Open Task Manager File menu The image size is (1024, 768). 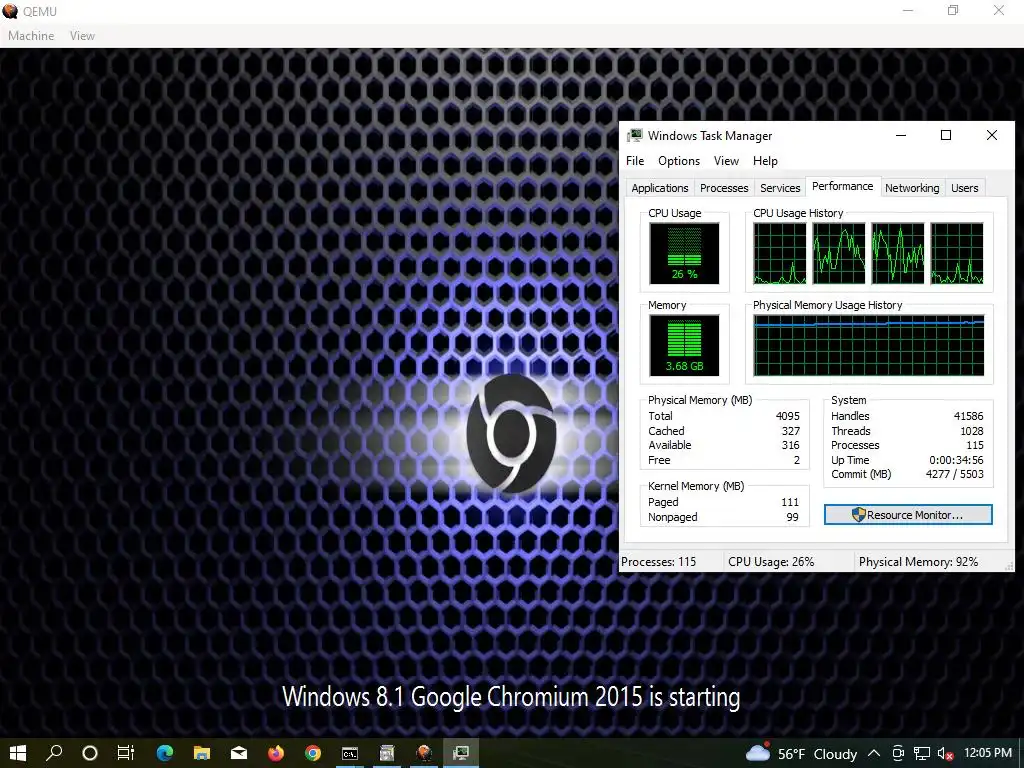click(635, 161)
